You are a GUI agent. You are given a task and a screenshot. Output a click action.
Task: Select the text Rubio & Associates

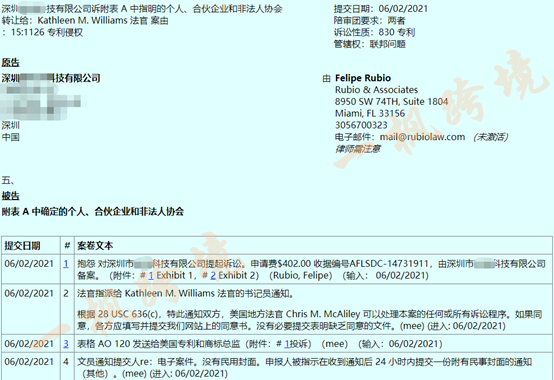(x=376, y=90)
